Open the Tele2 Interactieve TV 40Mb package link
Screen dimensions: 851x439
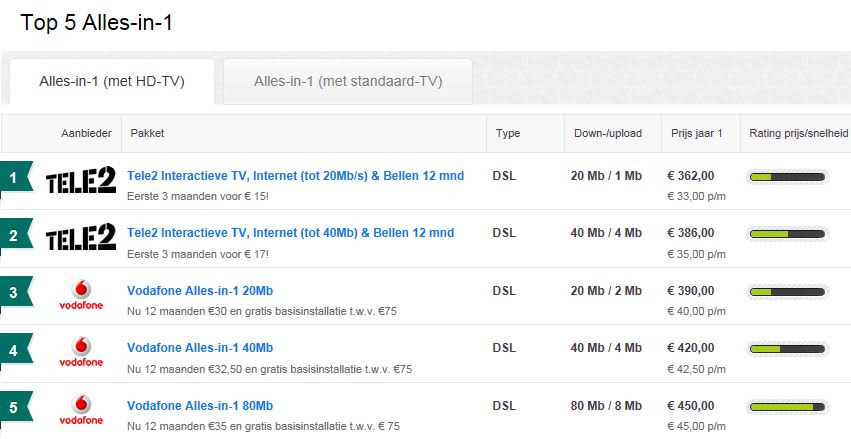(290, 233)
